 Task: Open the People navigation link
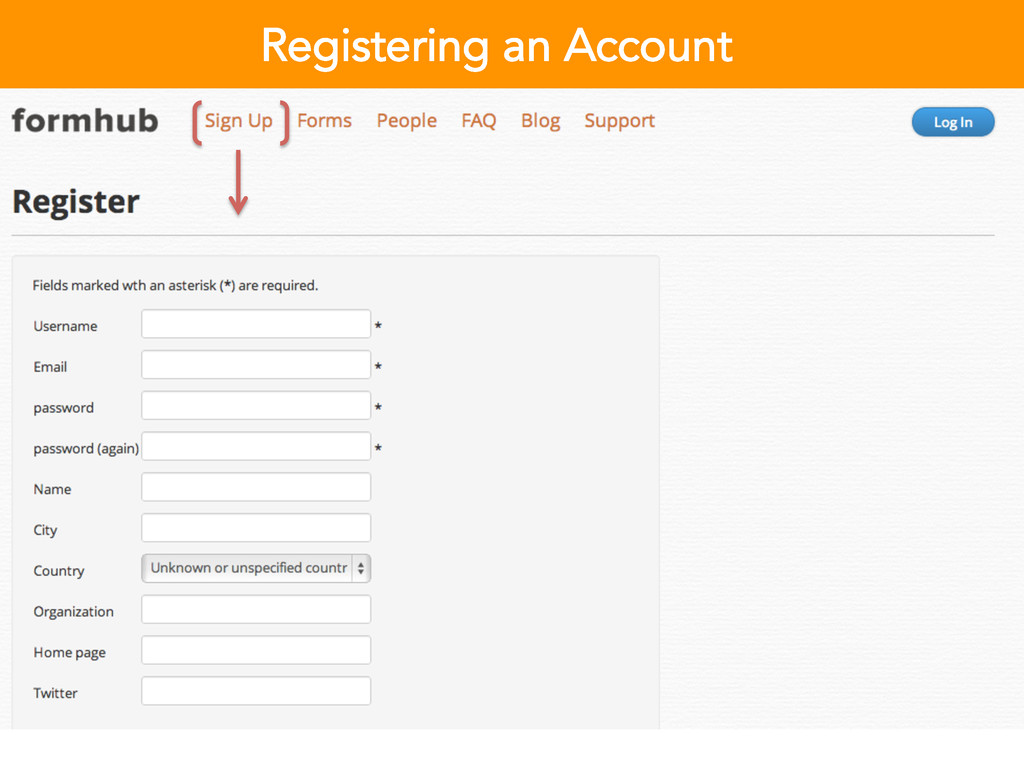406,121
